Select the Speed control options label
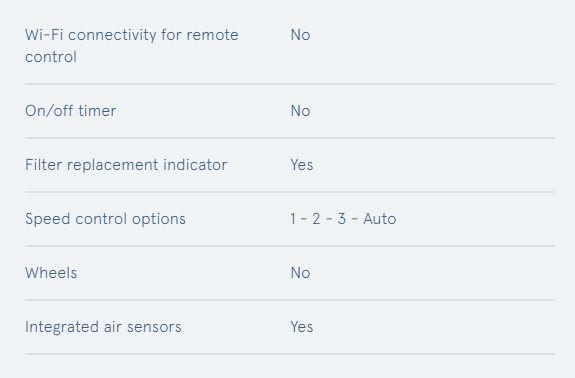This screenshot has height=378, width=575. click(x=105, y=219)
